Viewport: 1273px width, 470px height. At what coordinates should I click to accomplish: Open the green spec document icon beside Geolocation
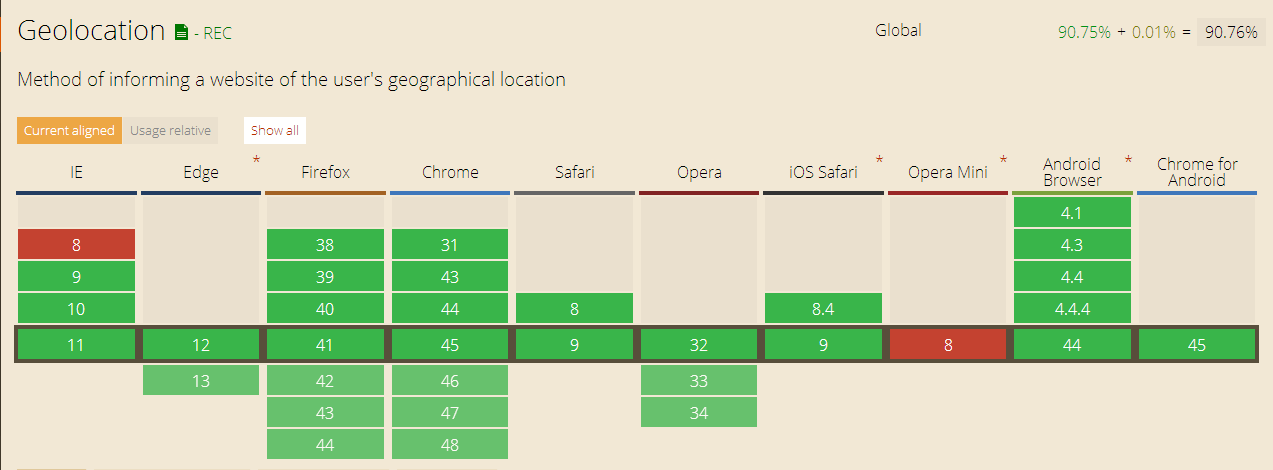[181, 33]
